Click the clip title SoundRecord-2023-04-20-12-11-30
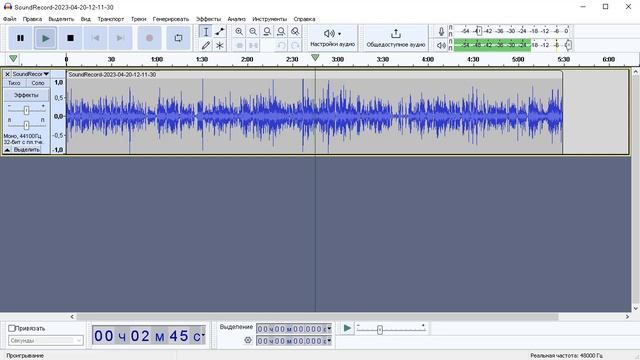Image resolution: width=640 pixels, height=360 pixels. click(x=112, y=75)
